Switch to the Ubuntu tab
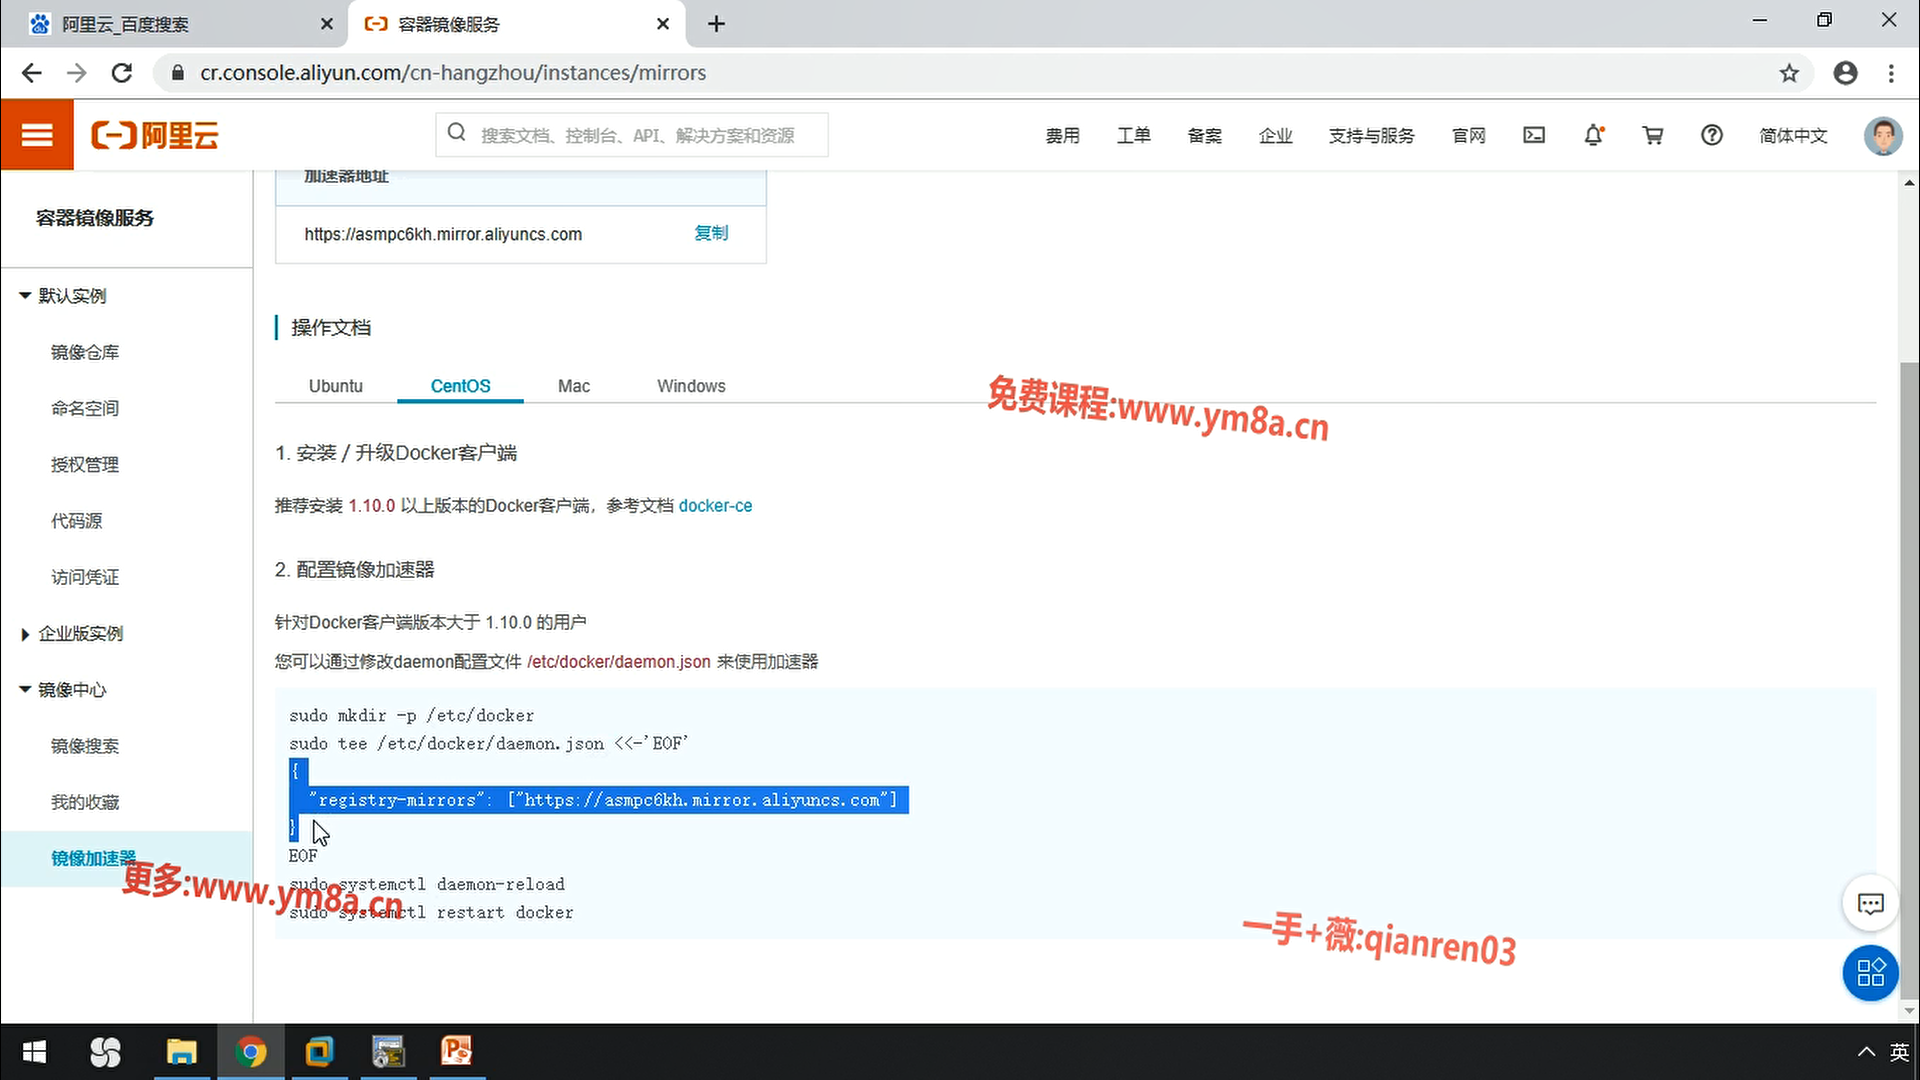This screenshot has height=1080, width=1920. (335, 386)
